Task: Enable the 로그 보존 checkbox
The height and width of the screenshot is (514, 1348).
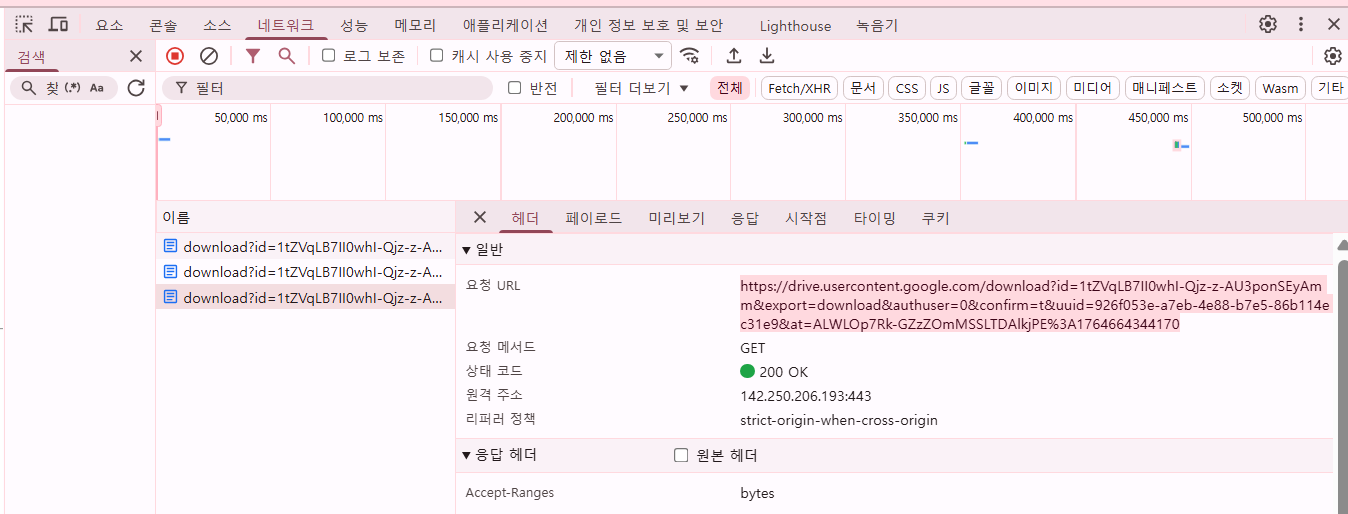Action: [329, 56]
